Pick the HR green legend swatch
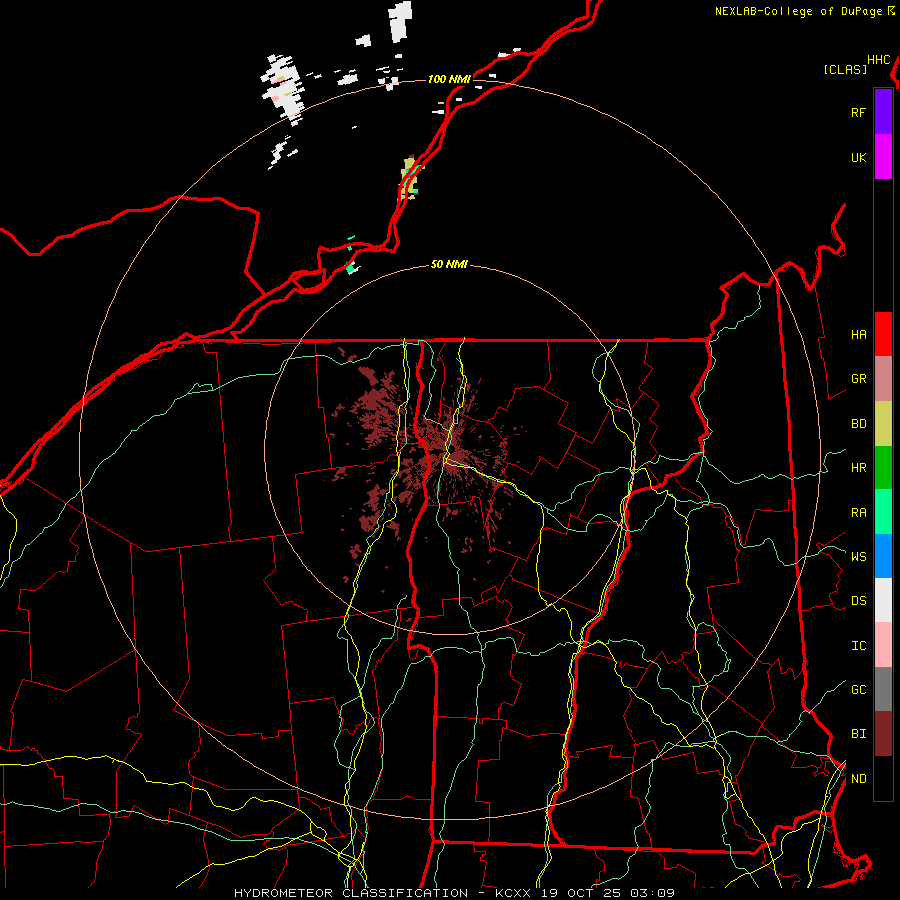This screenshot has width=900, height=900. point(883,467)
